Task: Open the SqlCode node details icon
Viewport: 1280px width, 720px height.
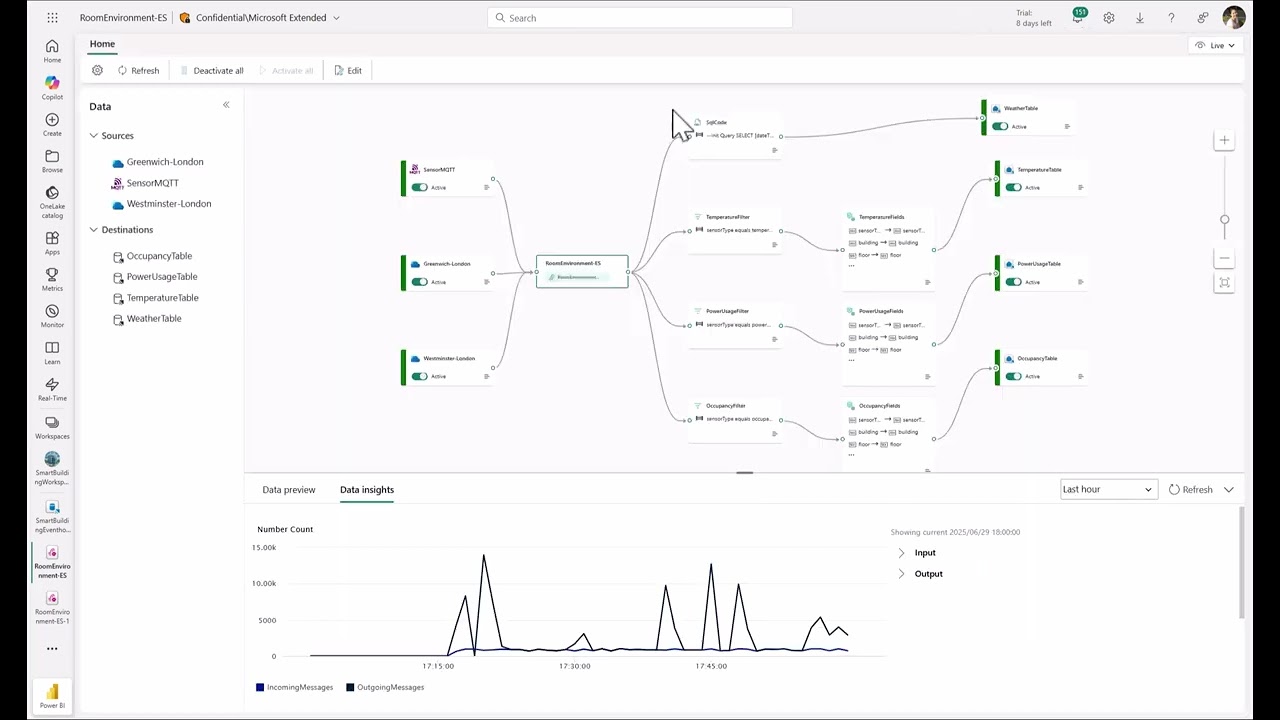Action: 774,150
